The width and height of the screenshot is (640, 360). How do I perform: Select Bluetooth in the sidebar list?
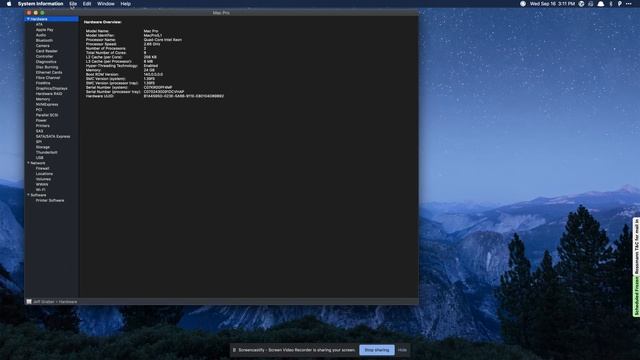click(x=44, y=40)
